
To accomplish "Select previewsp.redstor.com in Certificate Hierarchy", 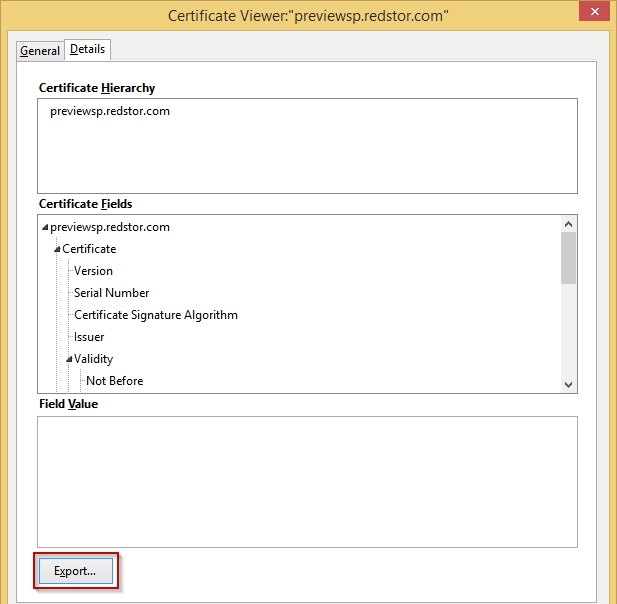I will click(x=110, y=111).
